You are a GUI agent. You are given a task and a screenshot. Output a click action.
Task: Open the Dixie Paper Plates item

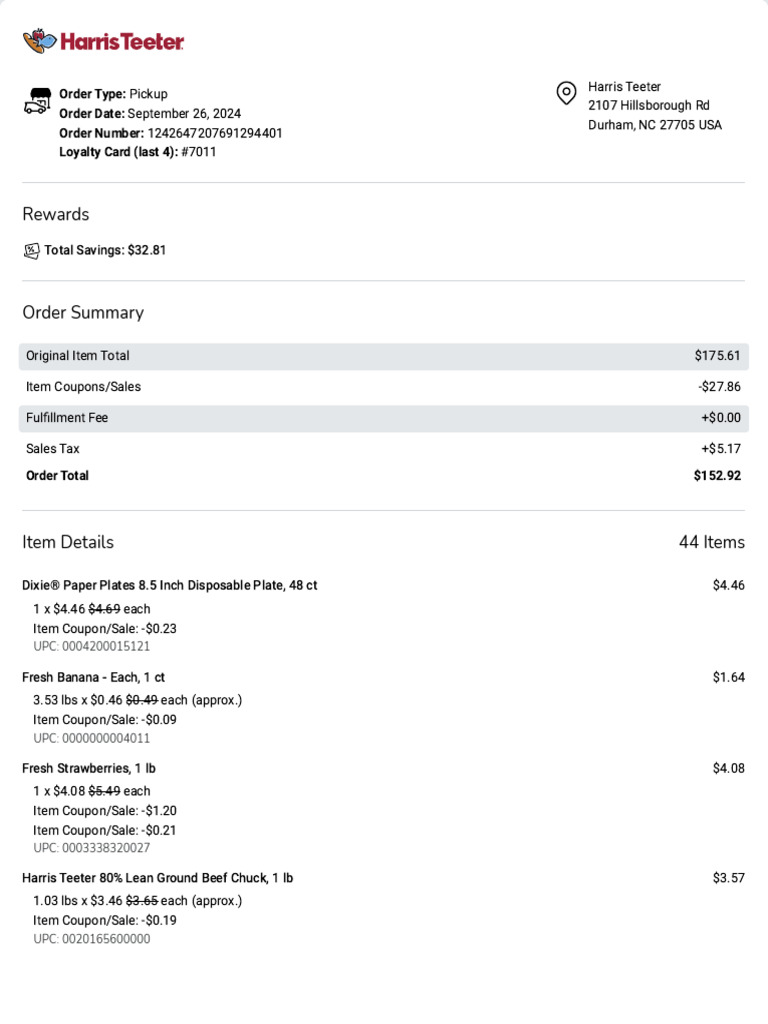(170, 585)
